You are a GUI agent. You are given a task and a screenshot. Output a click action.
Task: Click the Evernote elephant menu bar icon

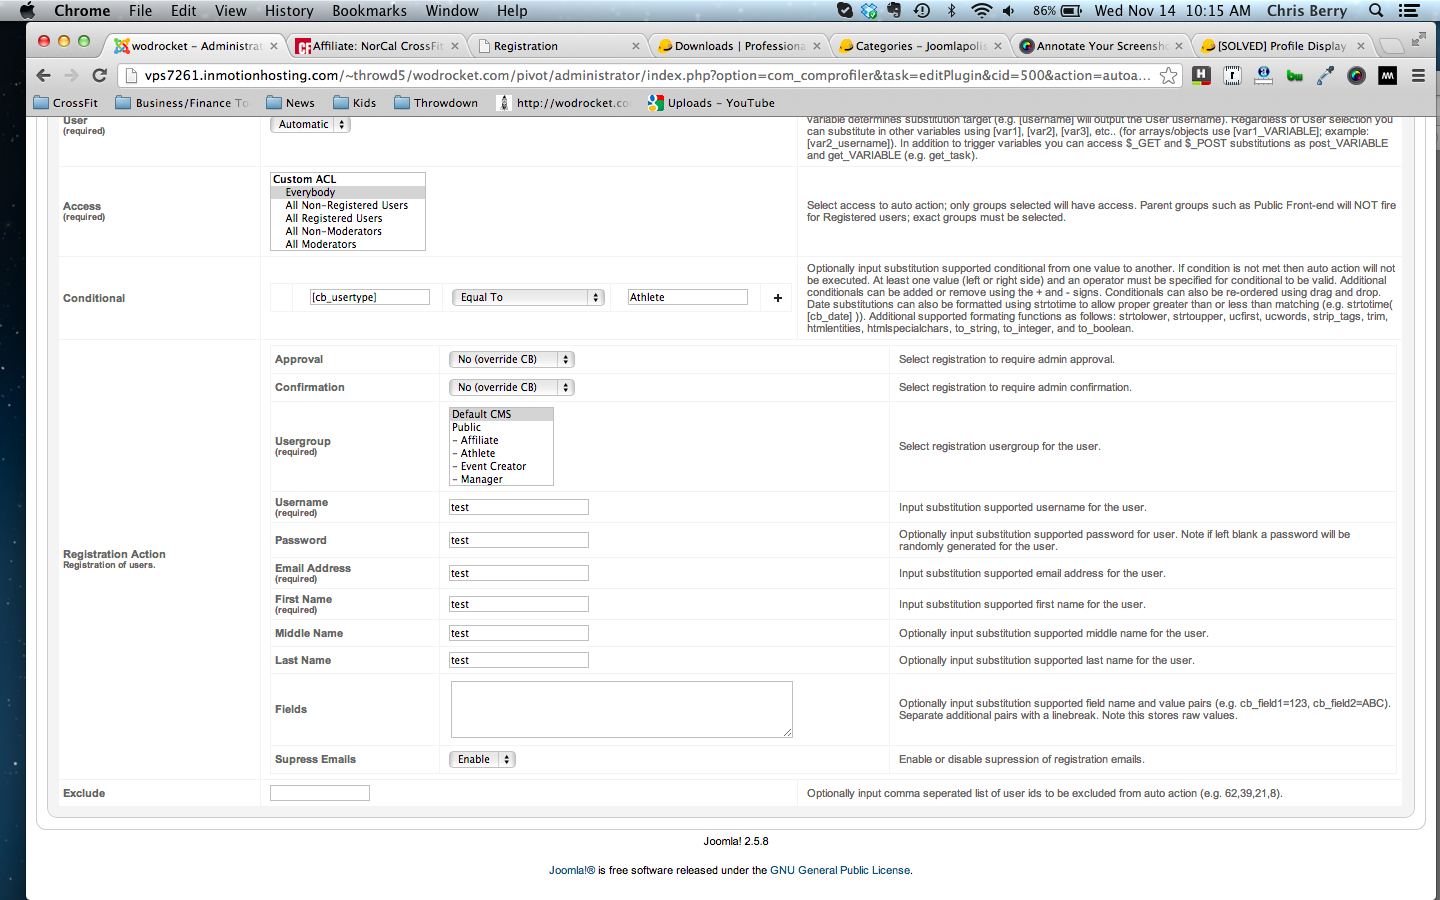coord(894,10)
